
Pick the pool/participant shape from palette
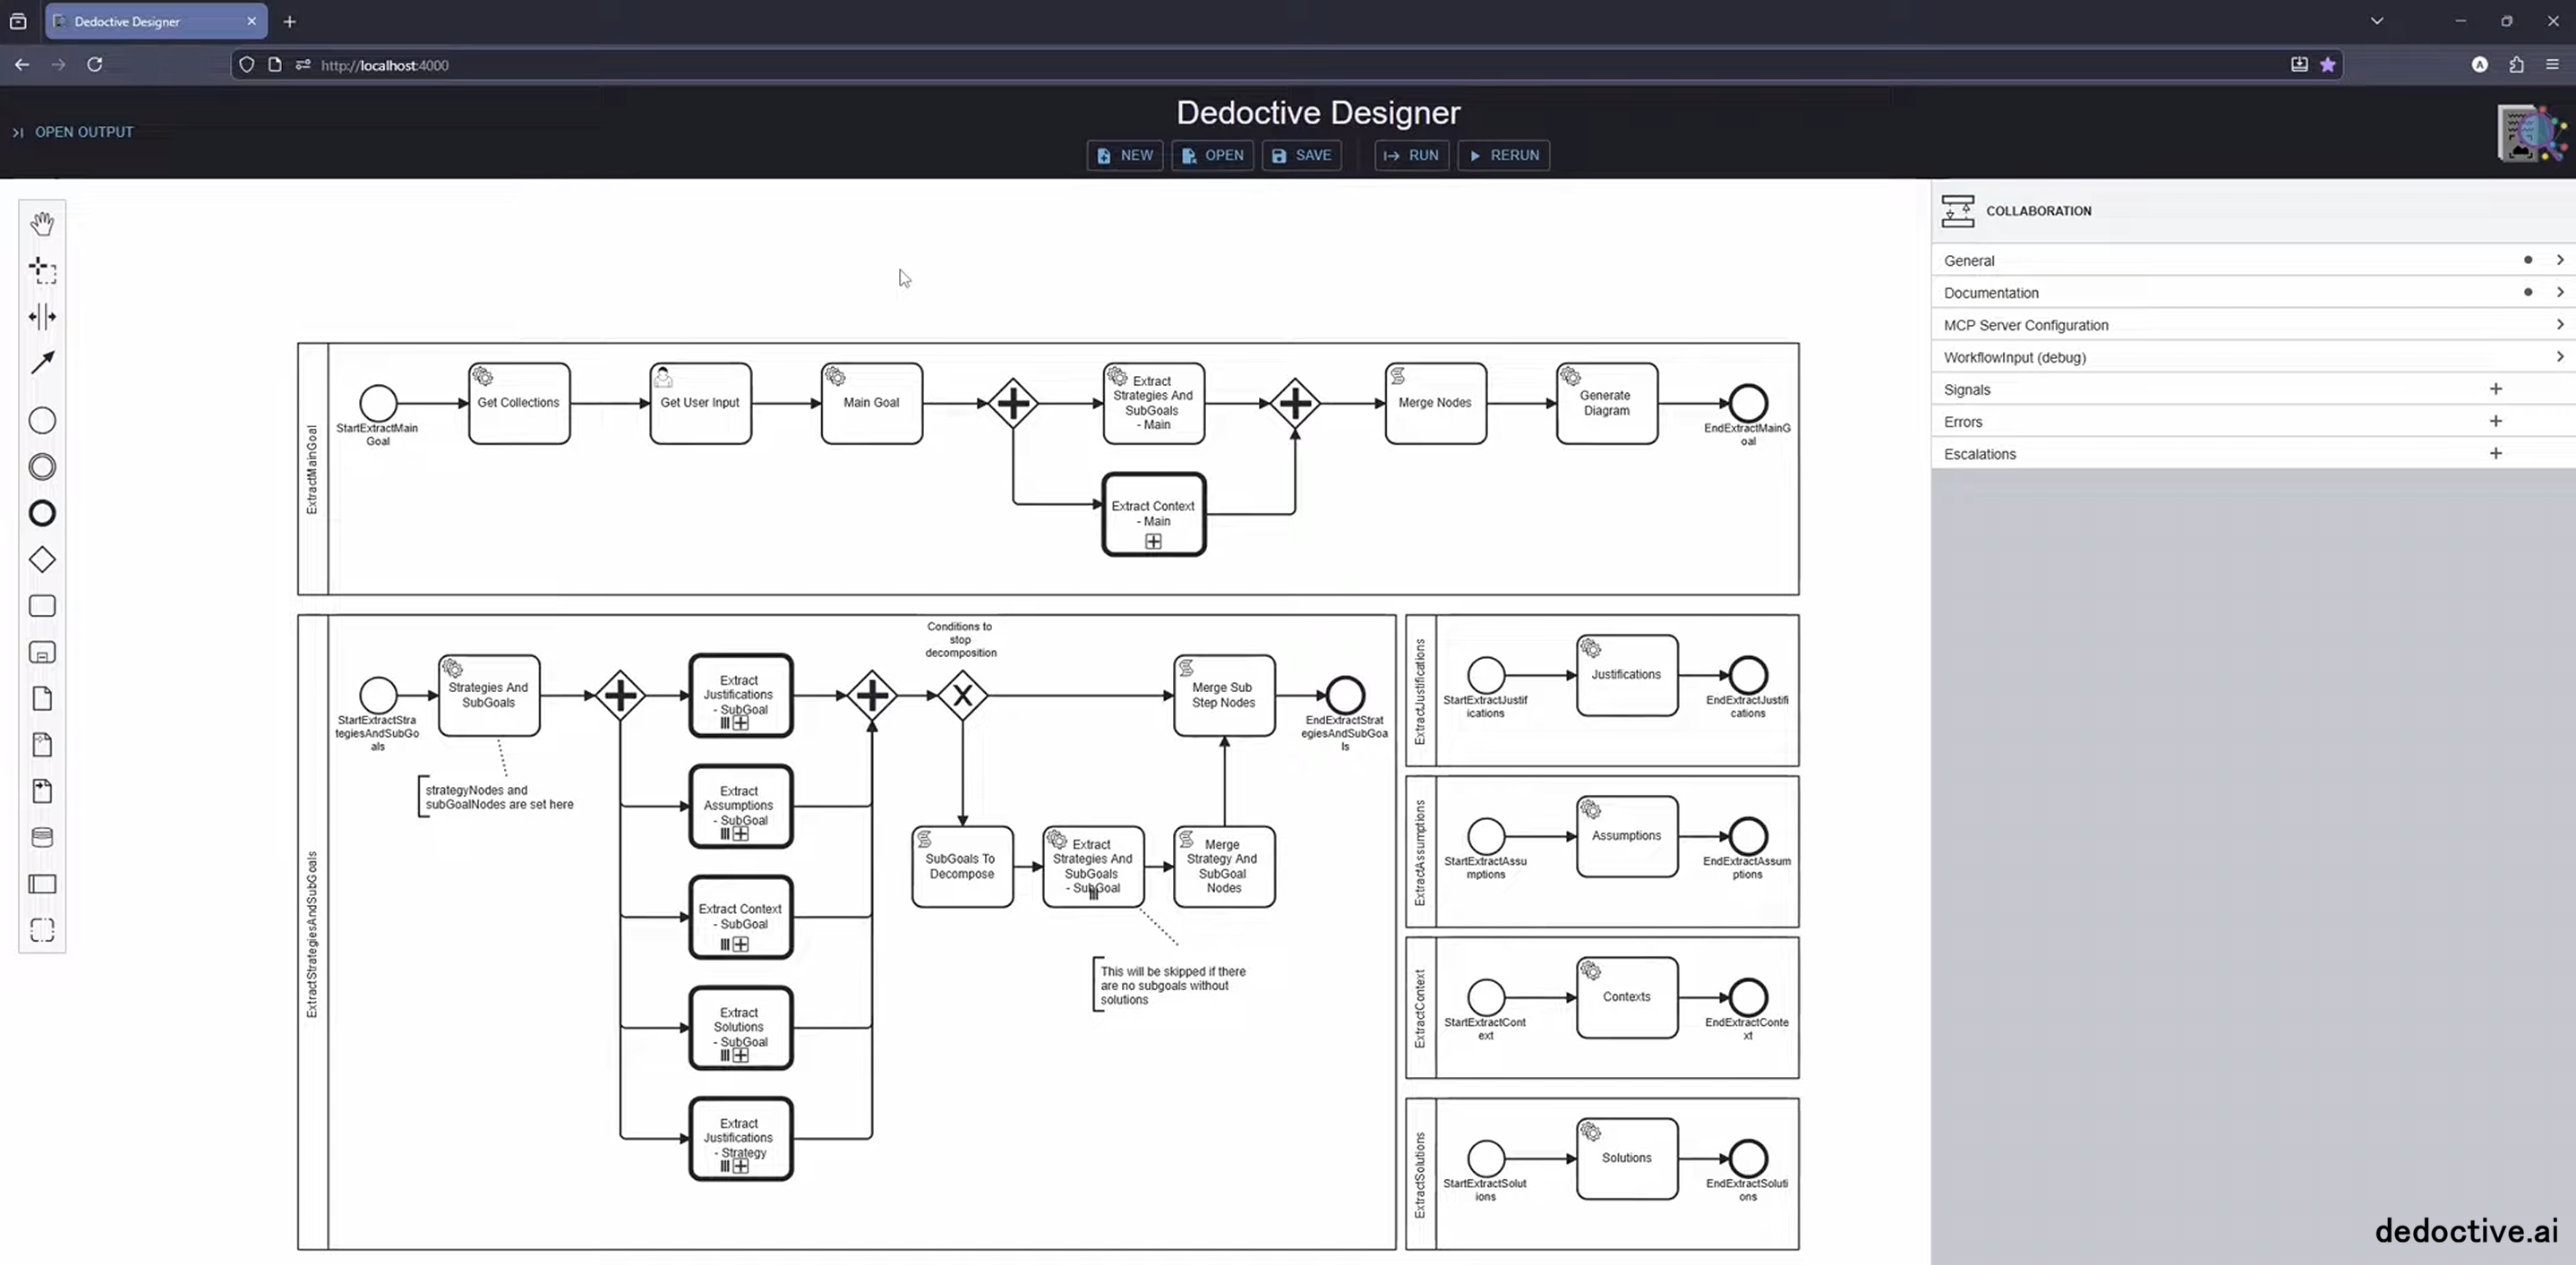tap(42, 884)
